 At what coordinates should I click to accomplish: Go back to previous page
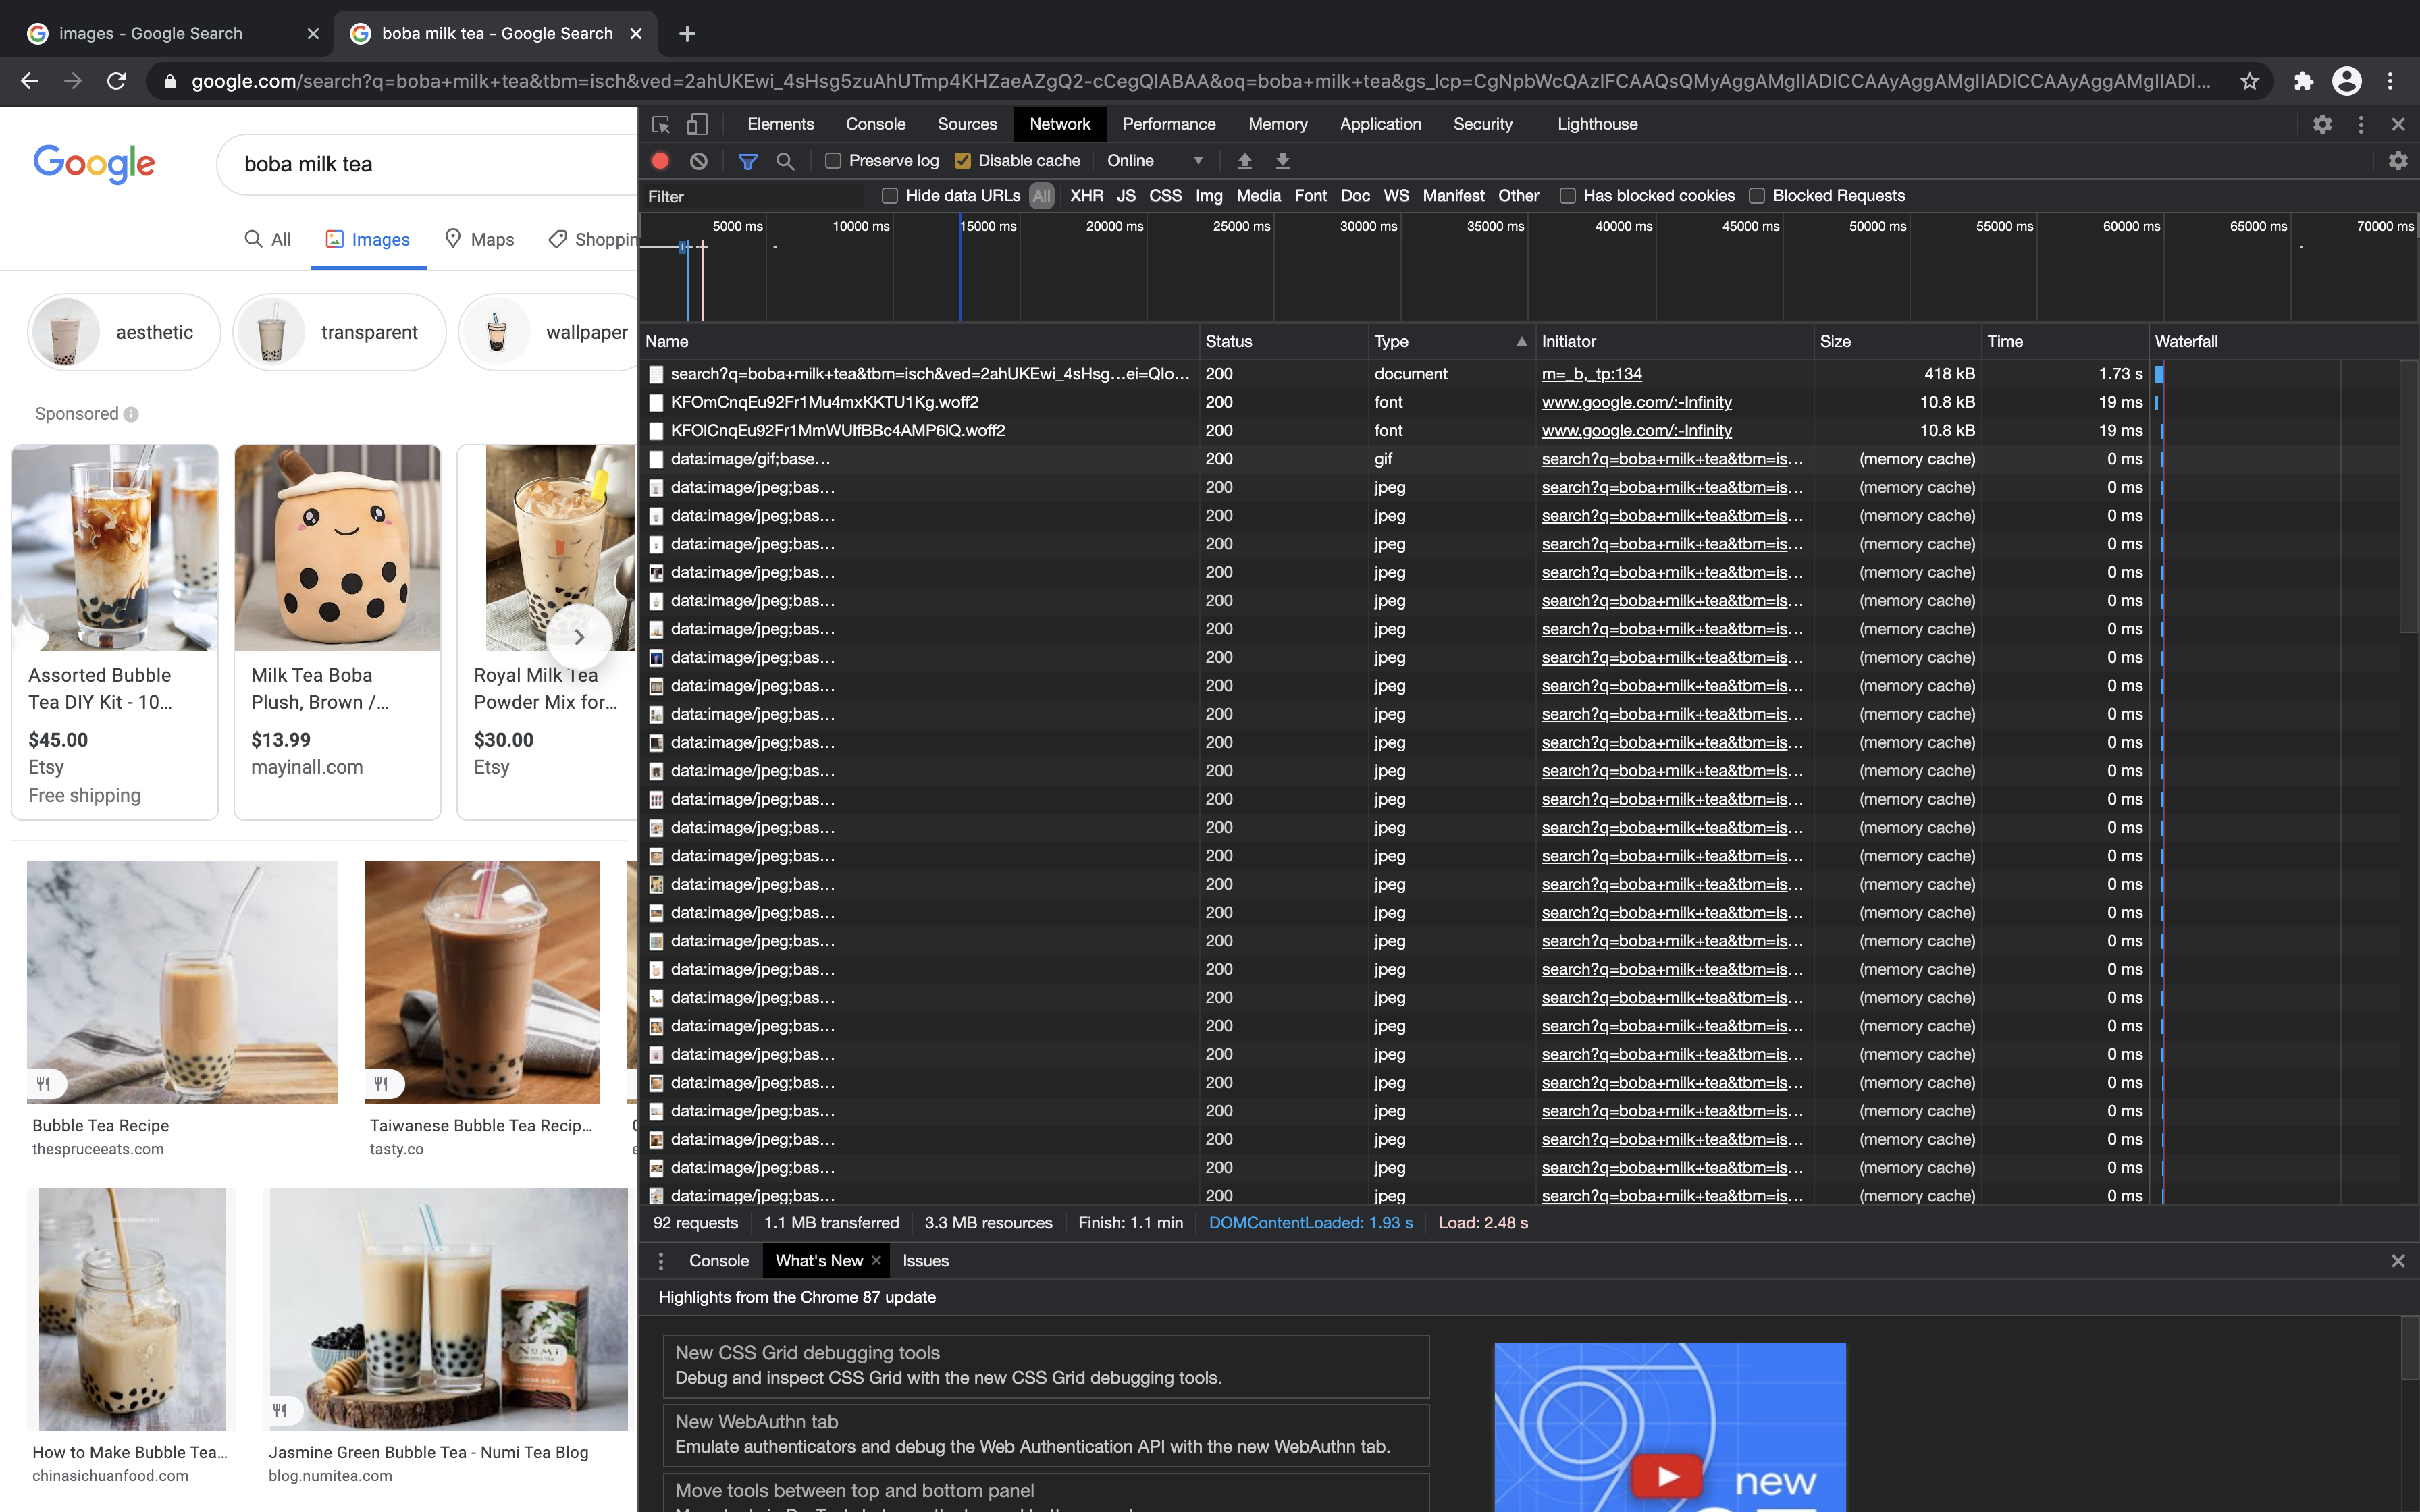coord(30,81)
